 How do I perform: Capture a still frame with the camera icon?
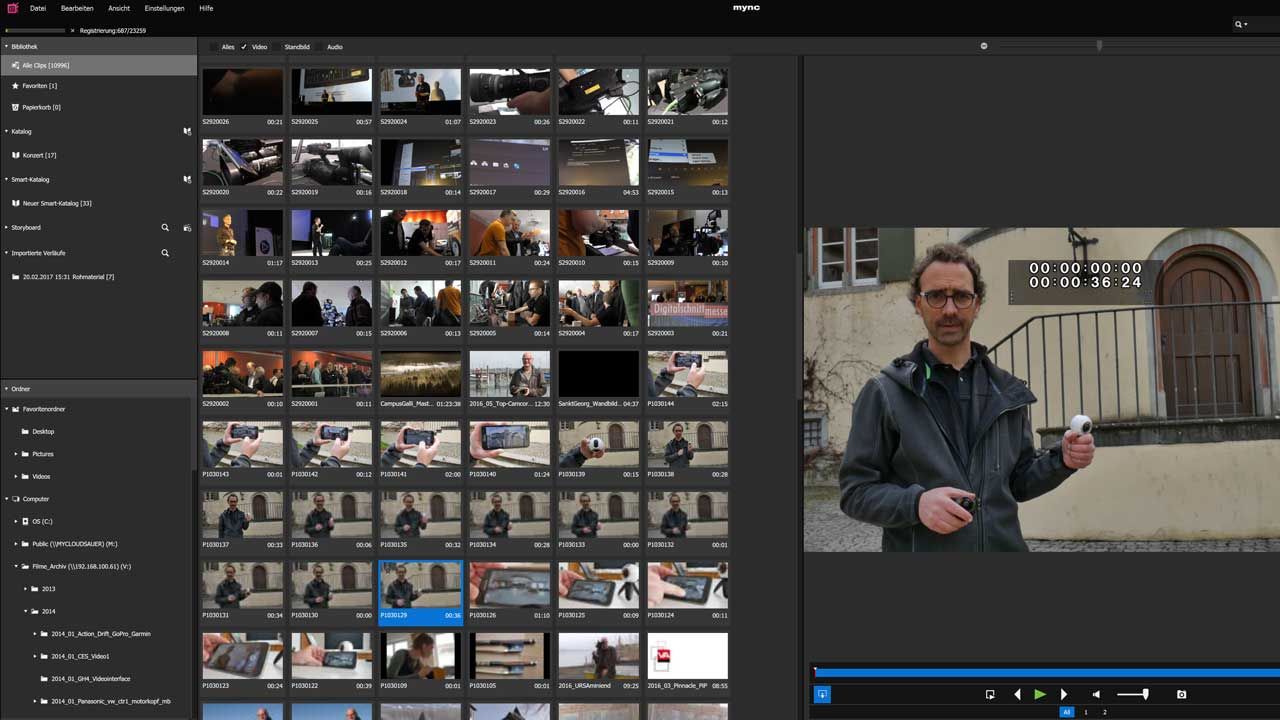point(1181,694)
